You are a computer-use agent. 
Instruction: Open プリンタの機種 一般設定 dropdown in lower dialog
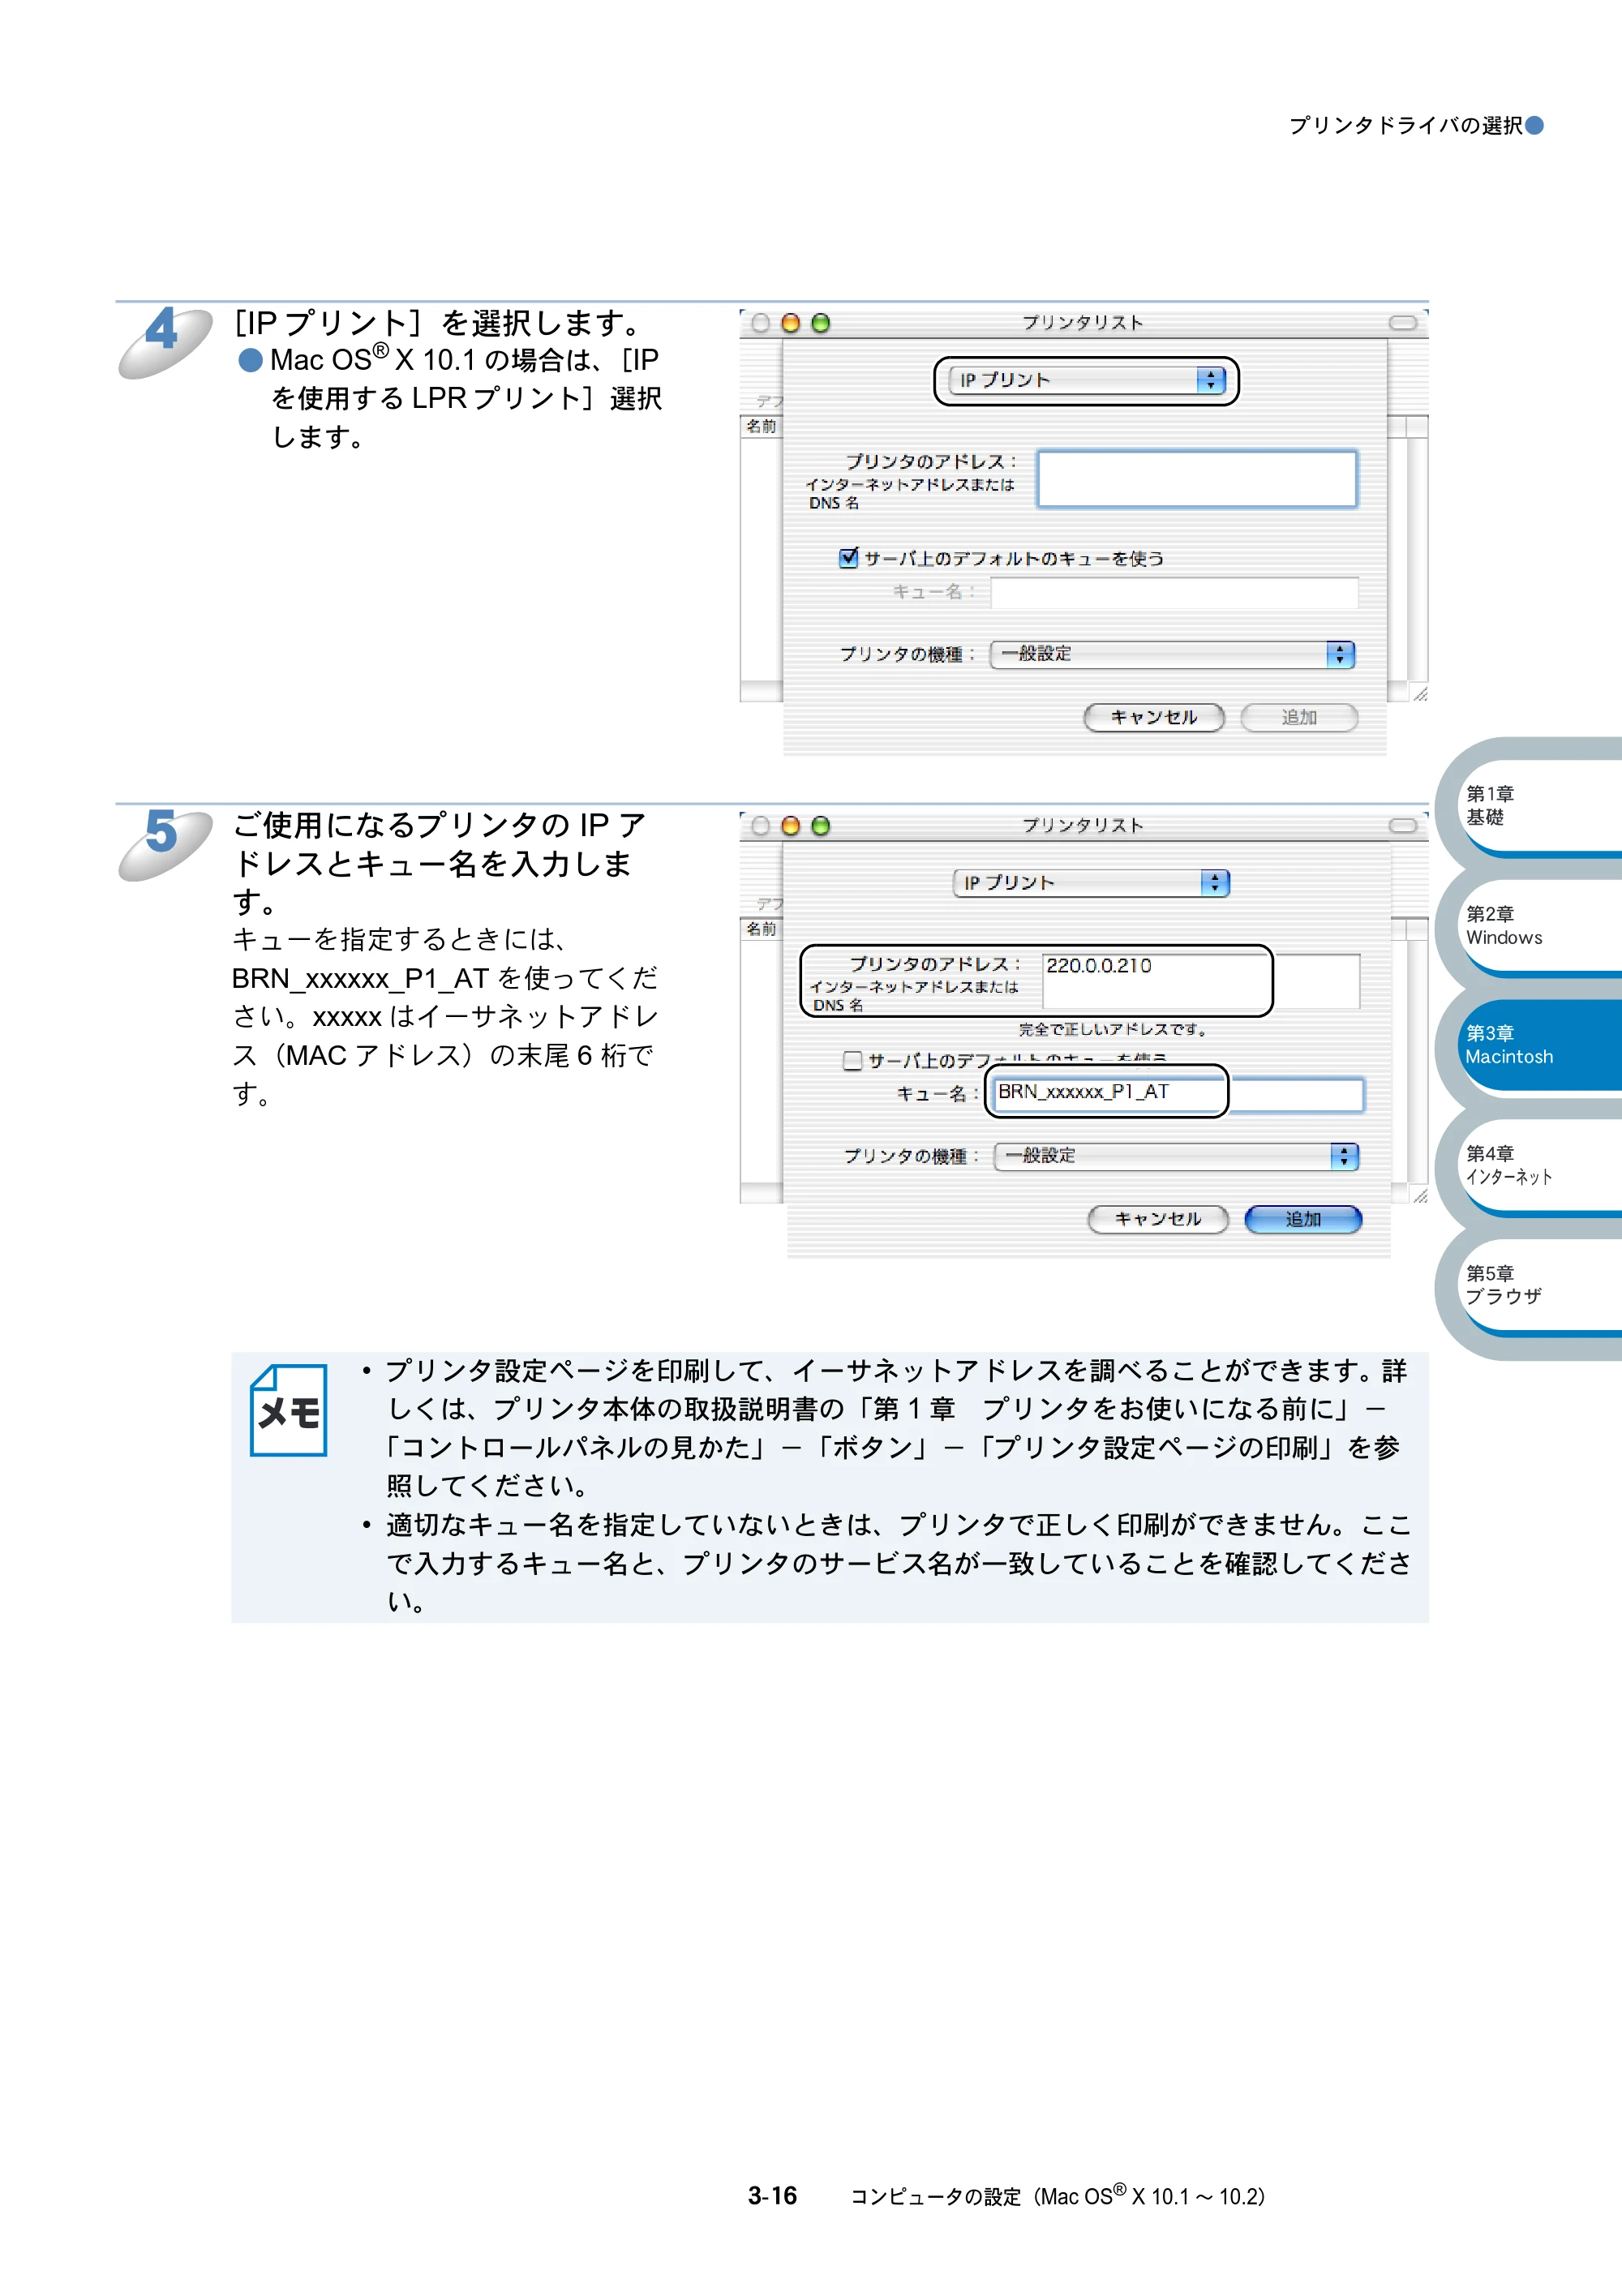coord(1176,1156)
